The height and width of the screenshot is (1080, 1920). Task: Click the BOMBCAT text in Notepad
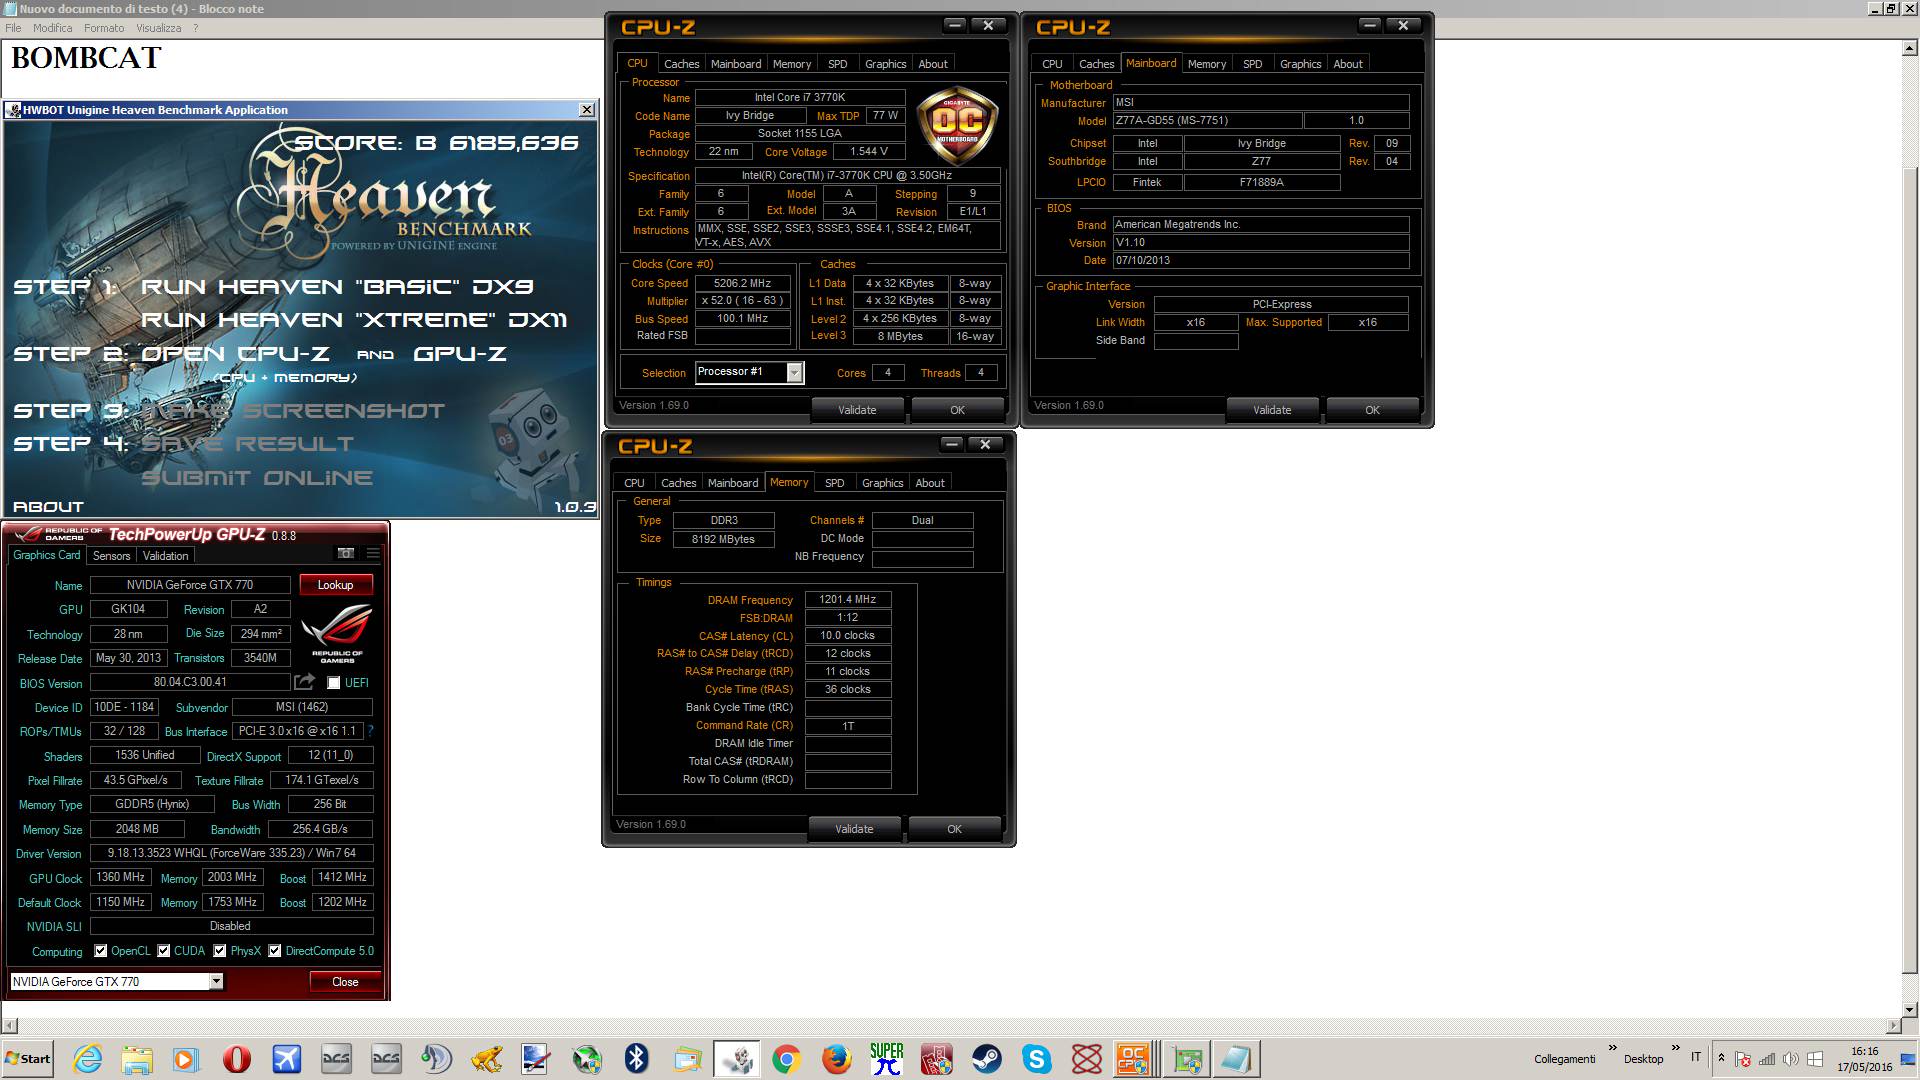pos(86,58)
